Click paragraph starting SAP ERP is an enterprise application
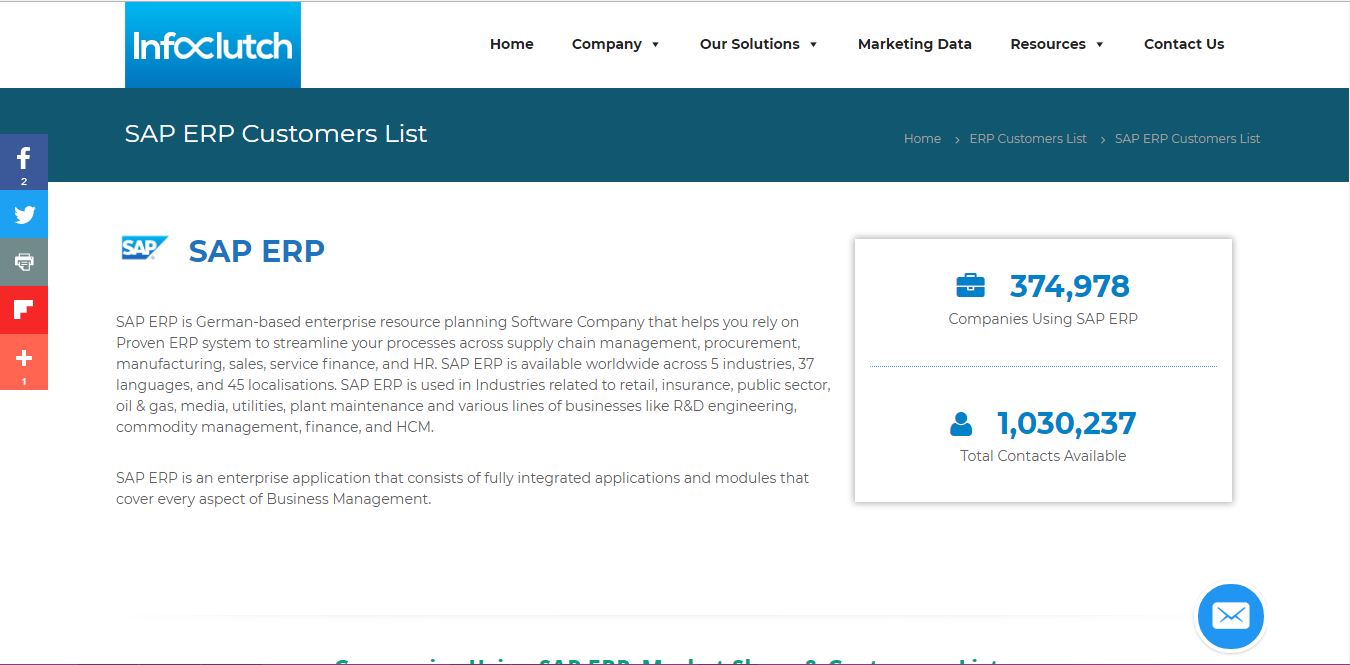Image resolution: width=1350 pixels, height=665 pixels. (463, 488)
